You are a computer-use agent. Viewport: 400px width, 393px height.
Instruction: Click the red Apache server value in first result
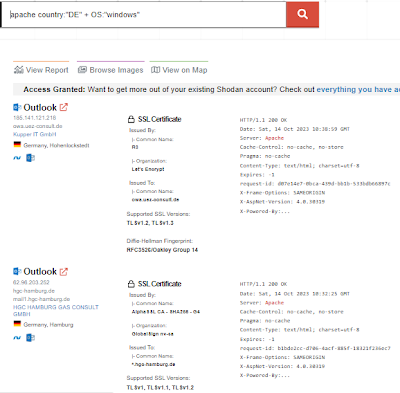click(274, 138)
